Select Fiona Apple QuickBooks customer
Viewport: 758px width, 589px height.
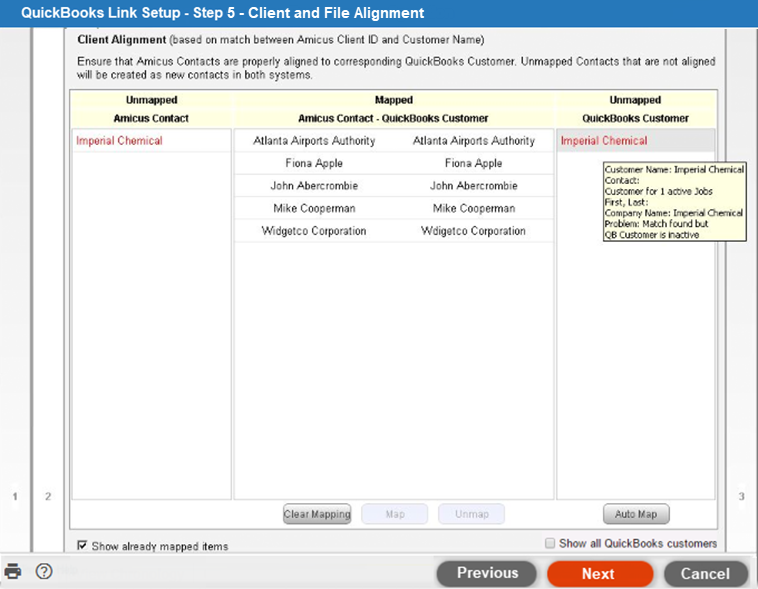(x=474, y=163)
